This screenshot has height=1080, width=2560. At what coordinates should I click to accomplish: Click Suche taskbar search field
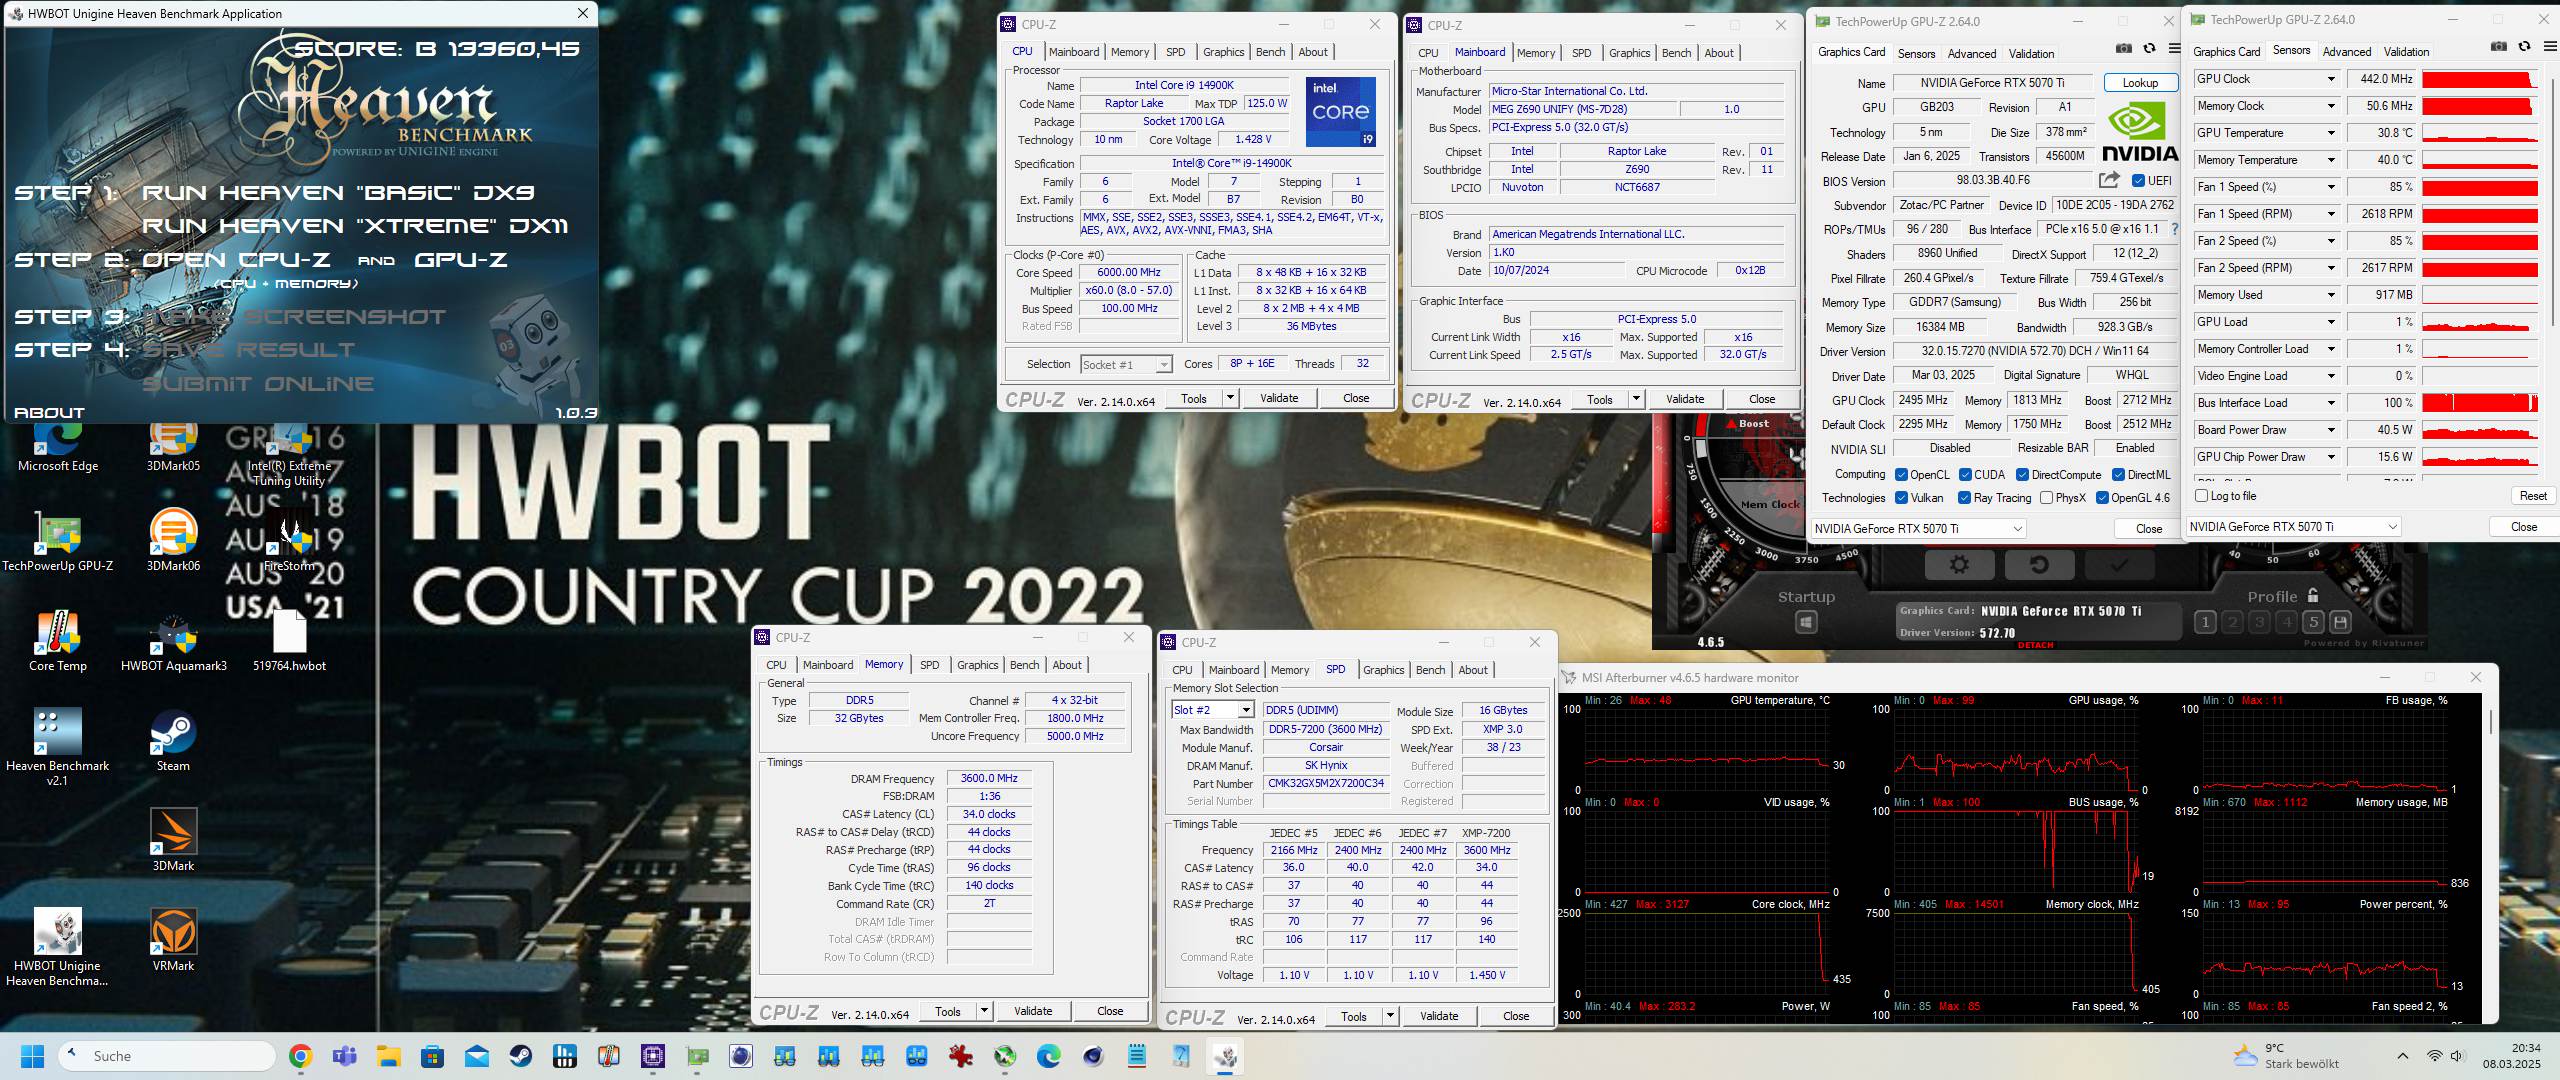[168, 1056]
